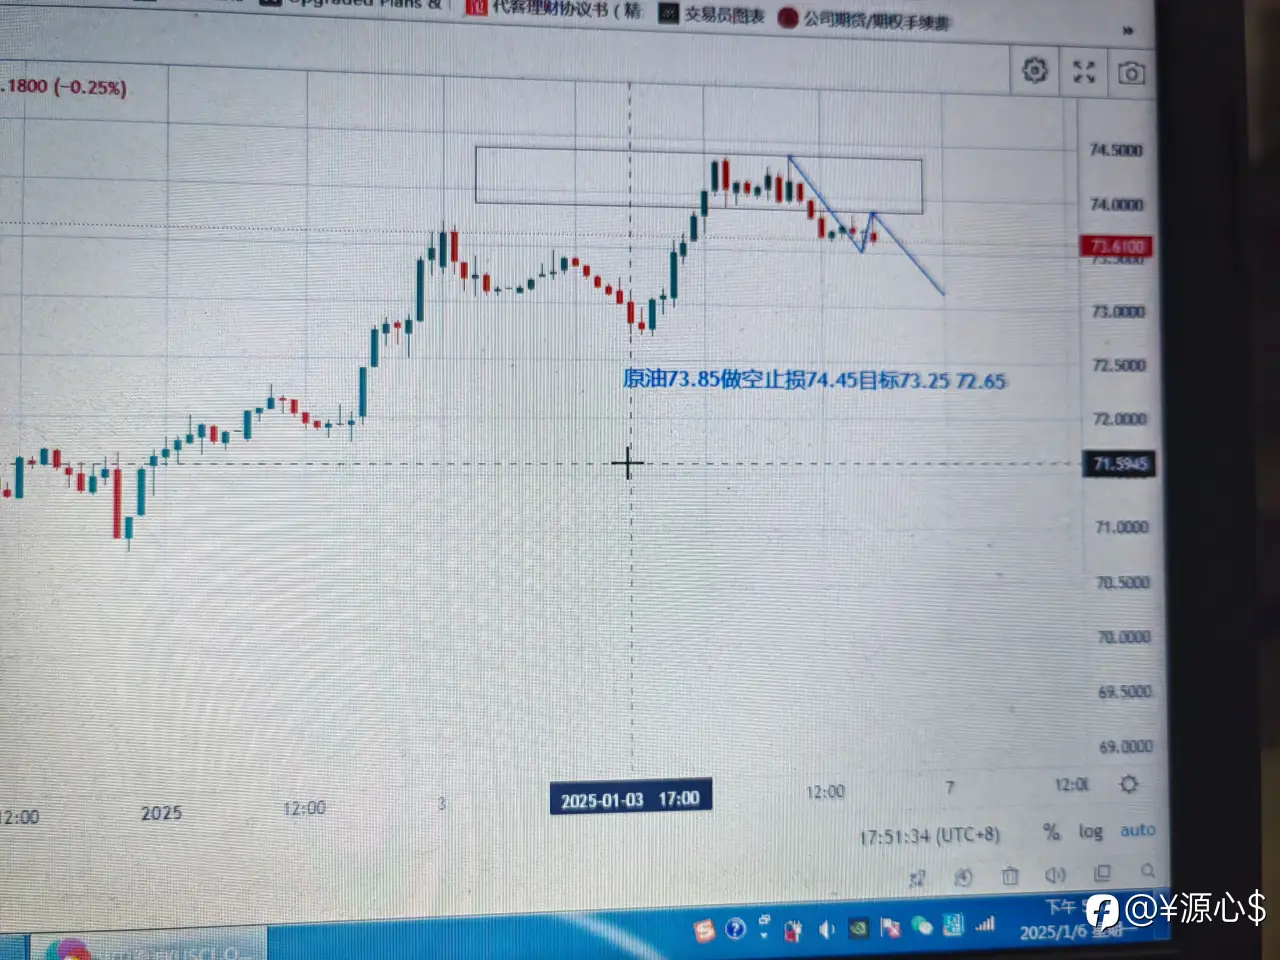Screen dimensions: 1280x960
Task: Click the blue question mark help tray icon
Action: pyautogui.click(x=735, y=929)
